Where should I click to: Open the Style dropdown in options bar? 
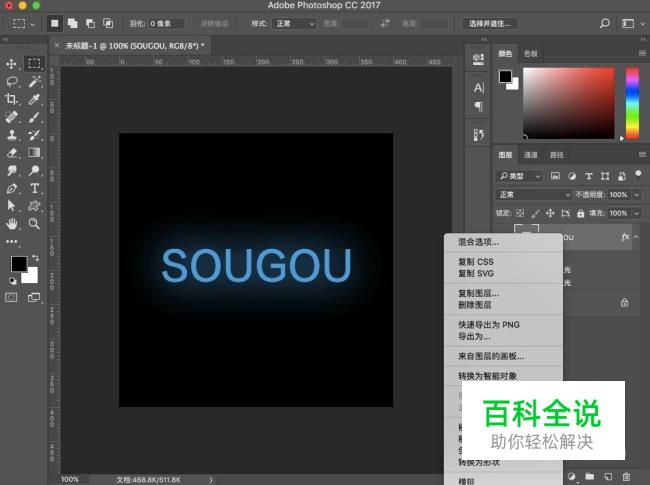pos(294,24)
